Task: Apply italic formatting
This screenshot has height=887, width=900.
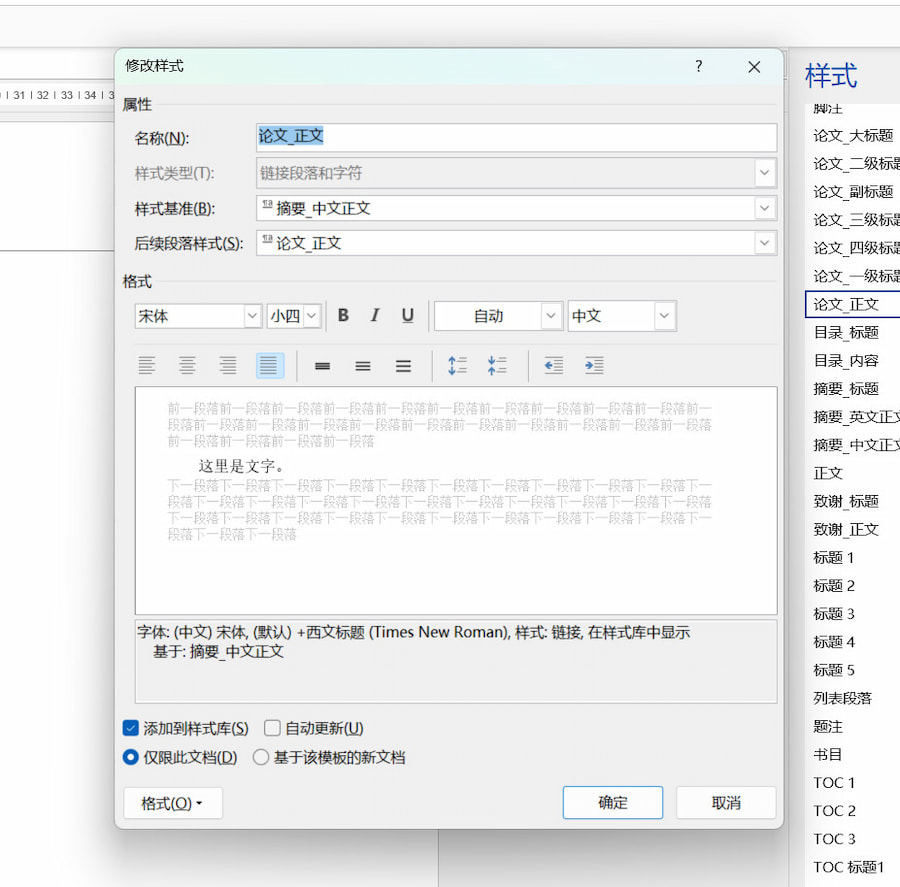Action: tap(375, 315)
